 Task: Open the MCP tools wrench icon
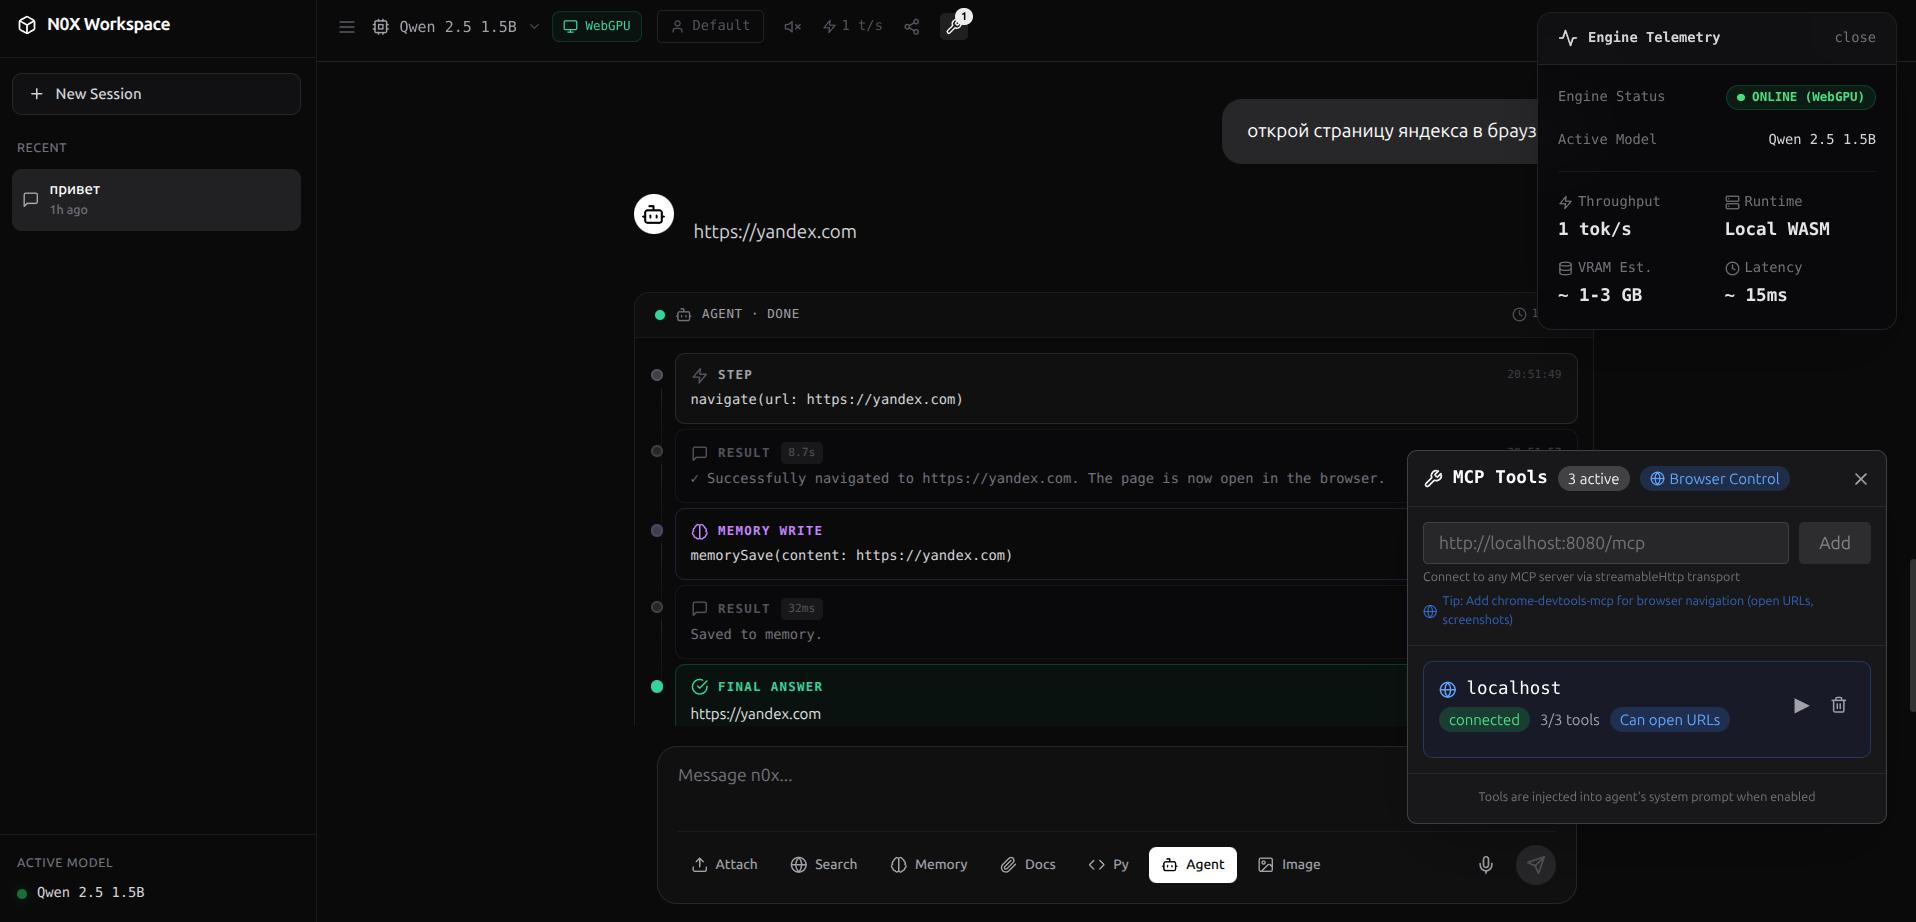click(x=954, y=27)
